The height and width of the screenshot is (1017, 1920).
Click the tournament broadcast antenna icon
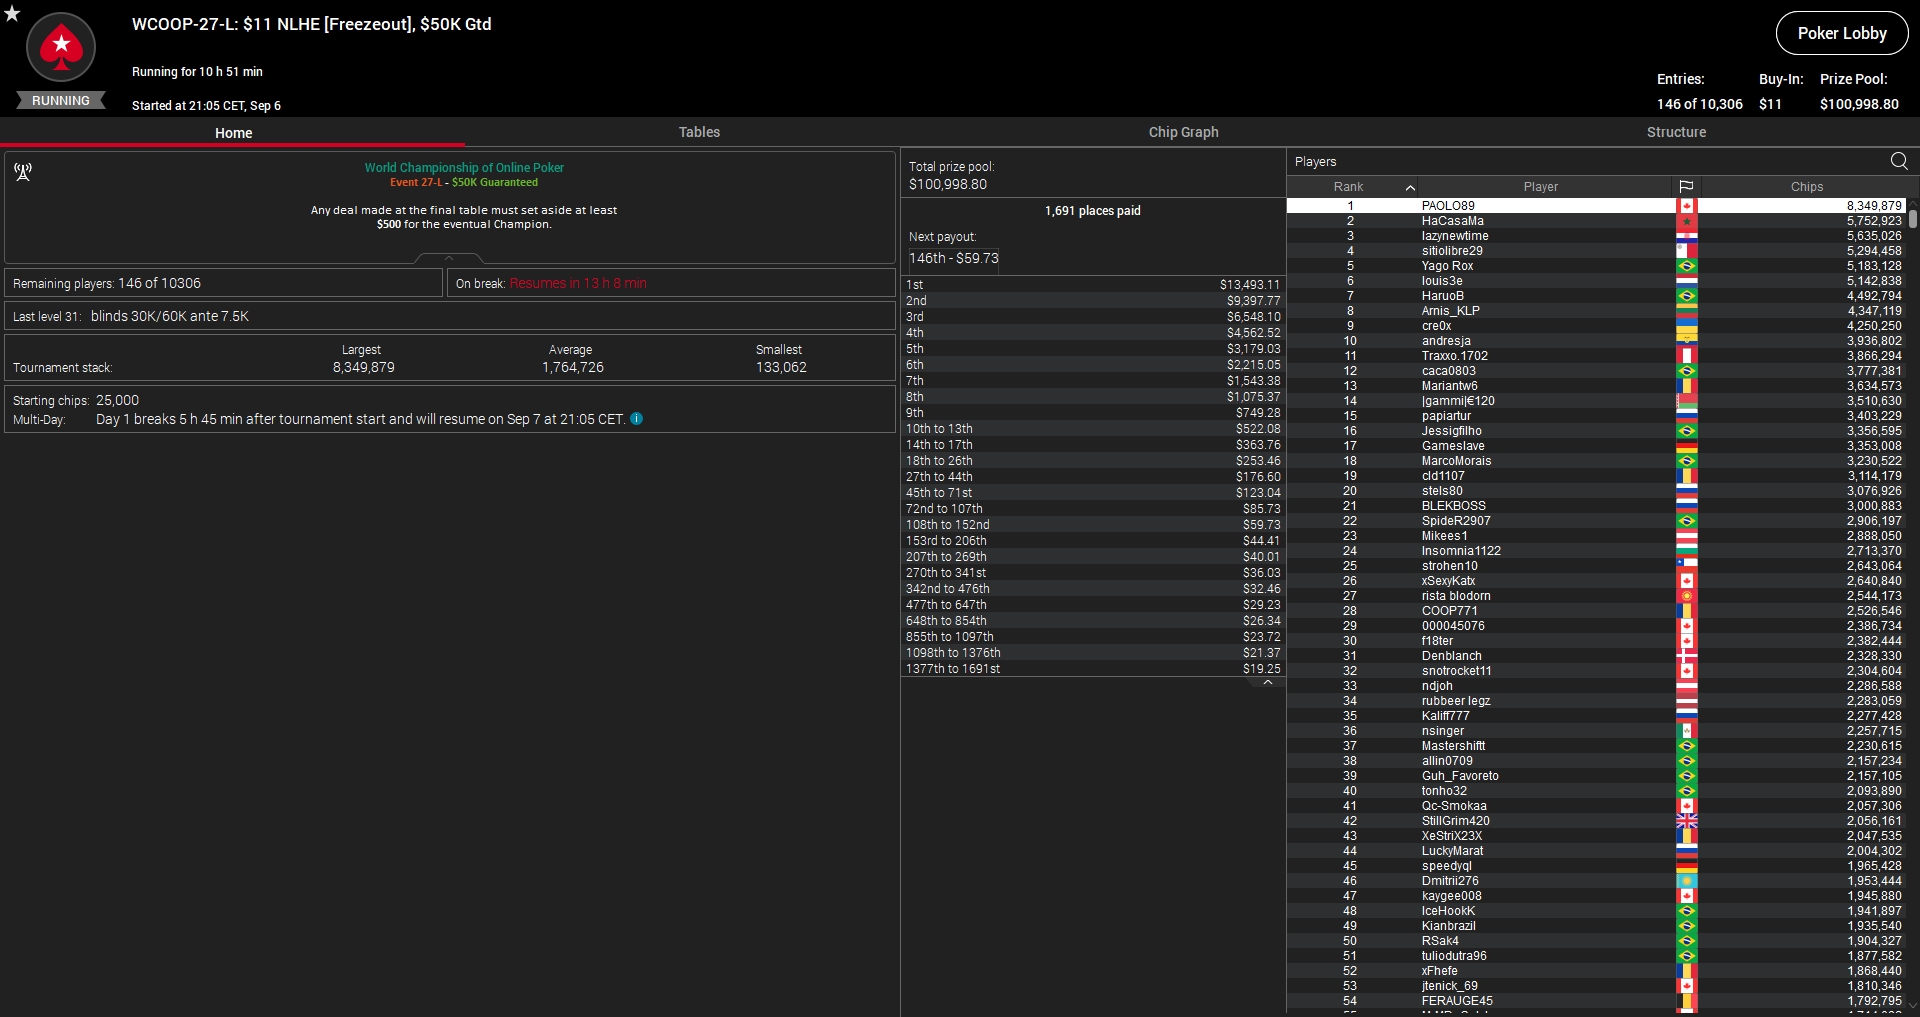click(23, 172)
